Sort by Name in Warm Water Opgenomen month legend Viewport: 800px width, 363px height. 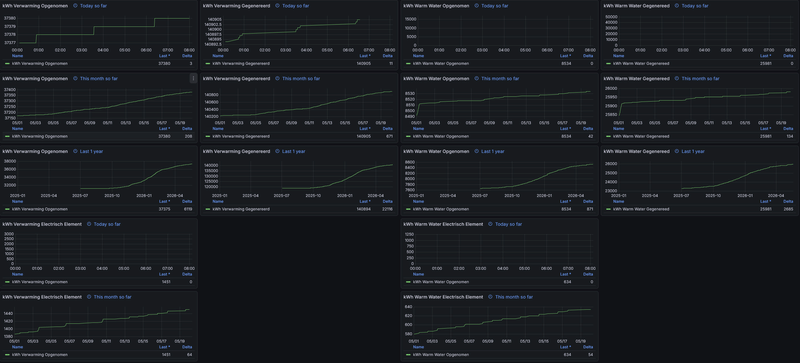(x=418, y=129)
